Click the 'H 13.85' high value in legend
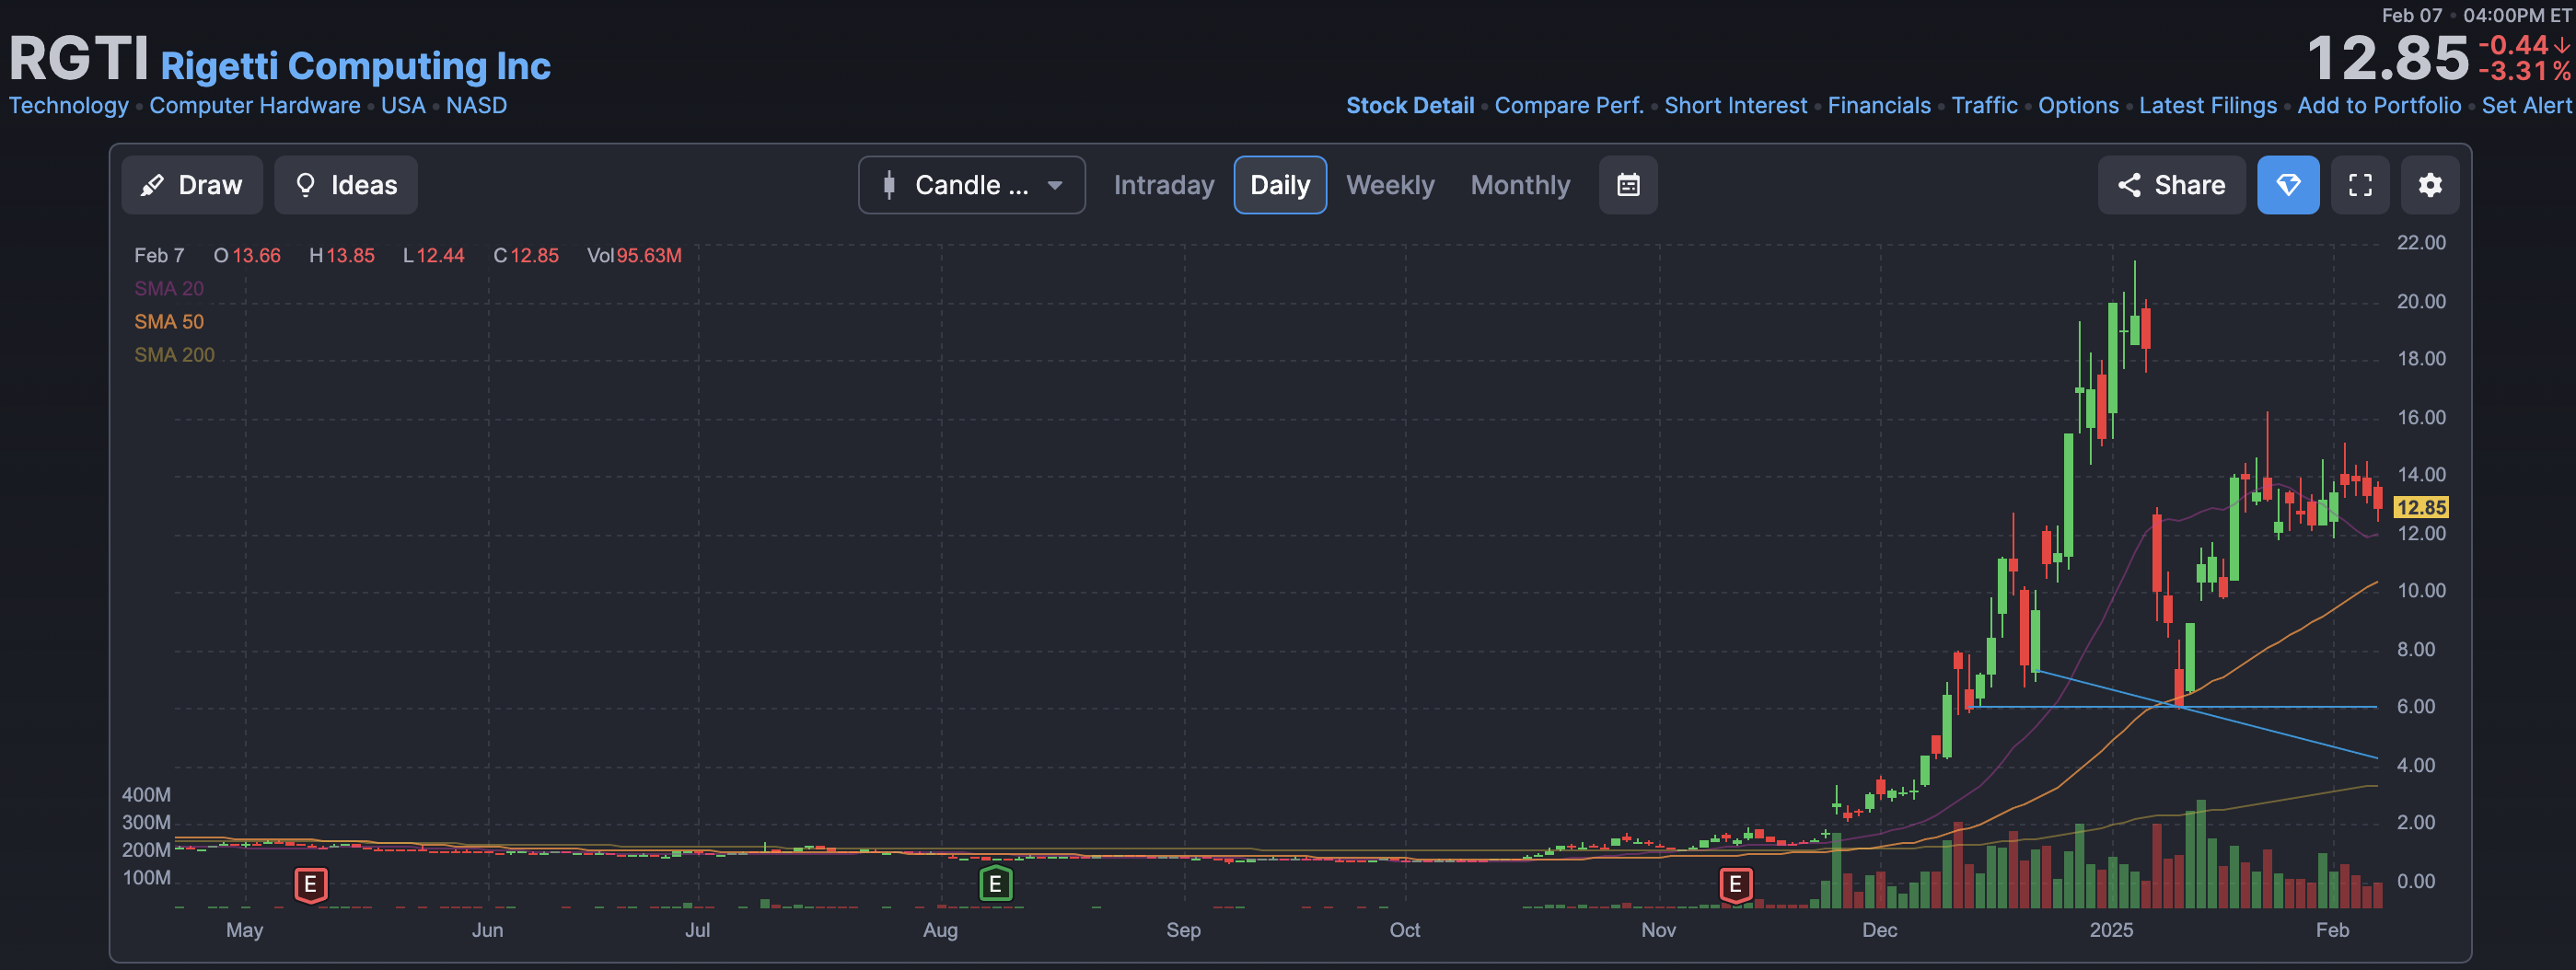 click(342, 255)
